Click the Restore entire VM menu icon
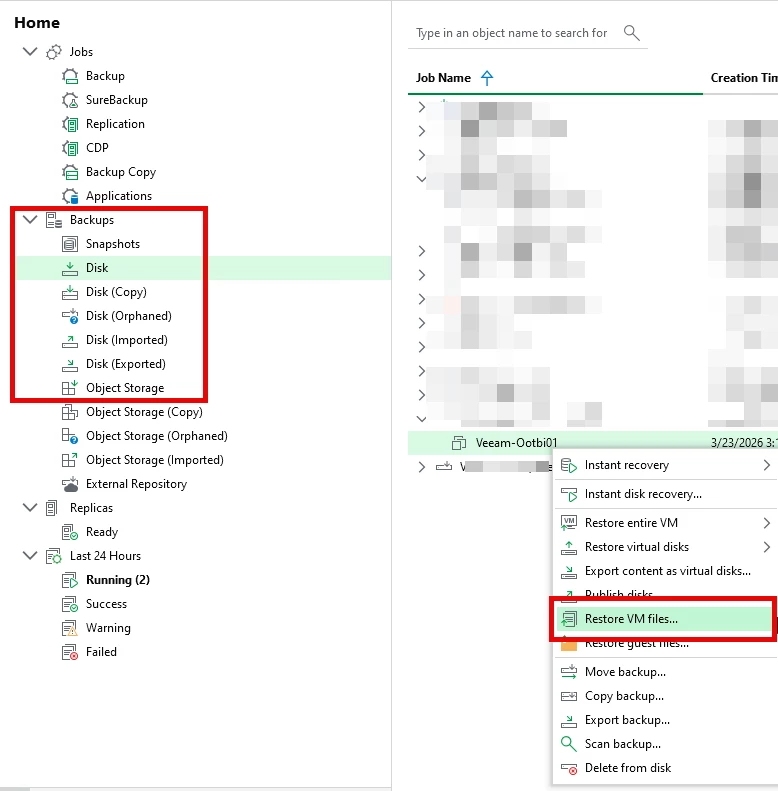778x791 pixels. tap(569, 523)
